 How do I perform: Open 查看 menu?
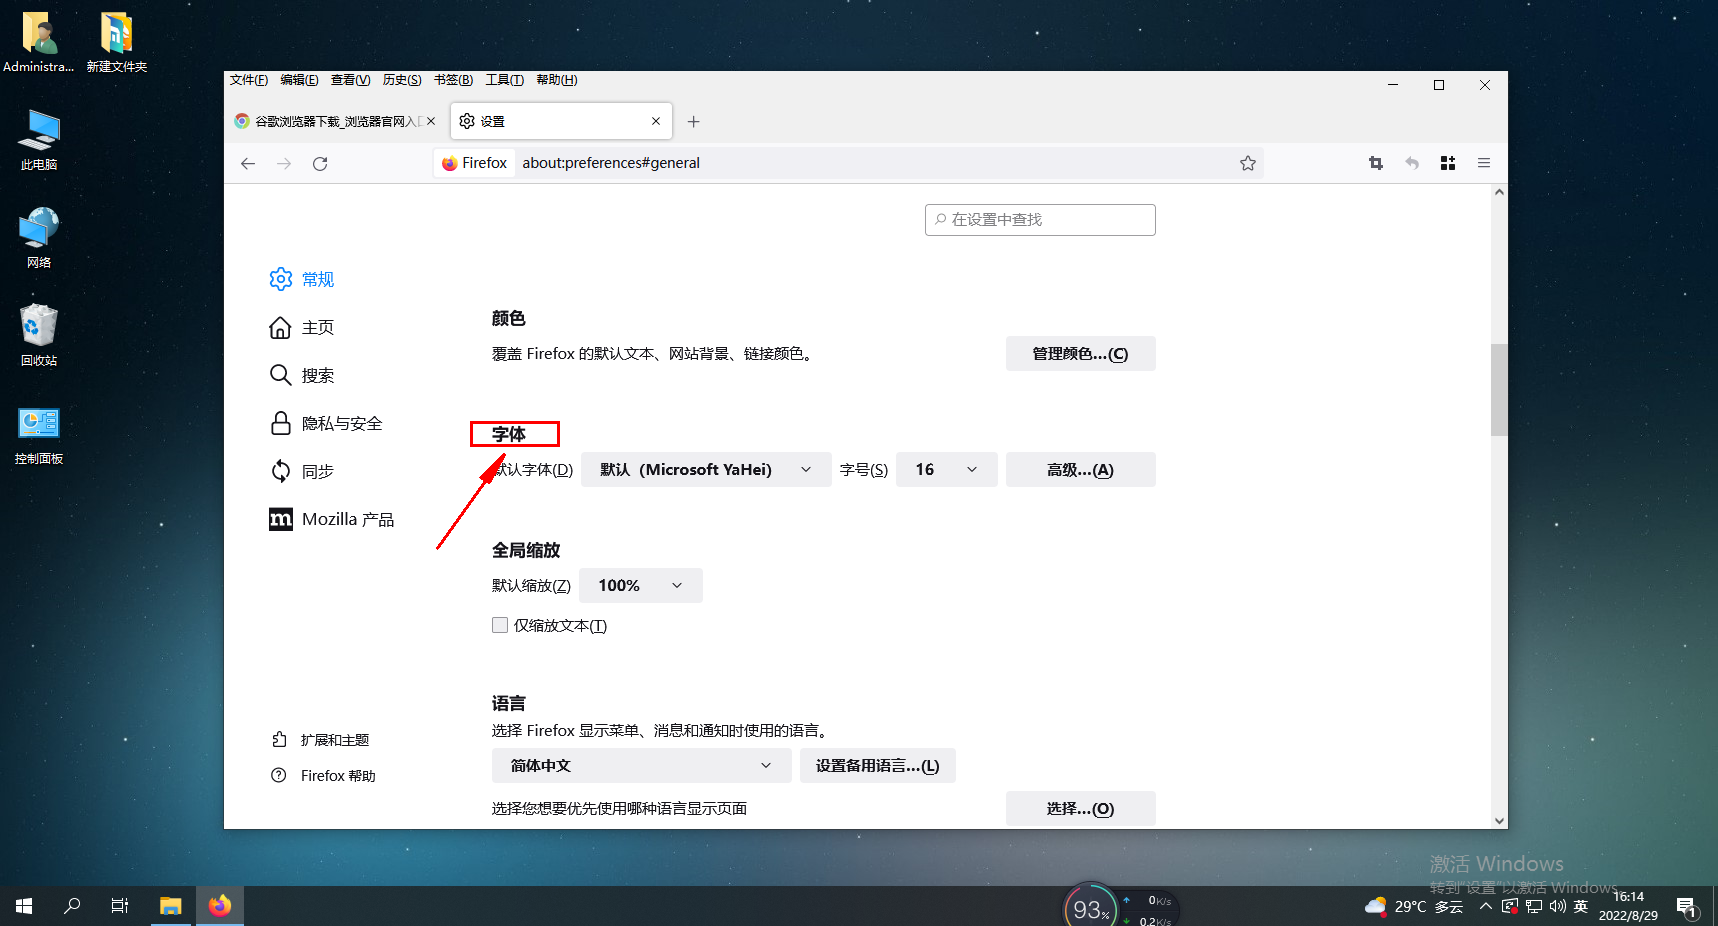351,80
